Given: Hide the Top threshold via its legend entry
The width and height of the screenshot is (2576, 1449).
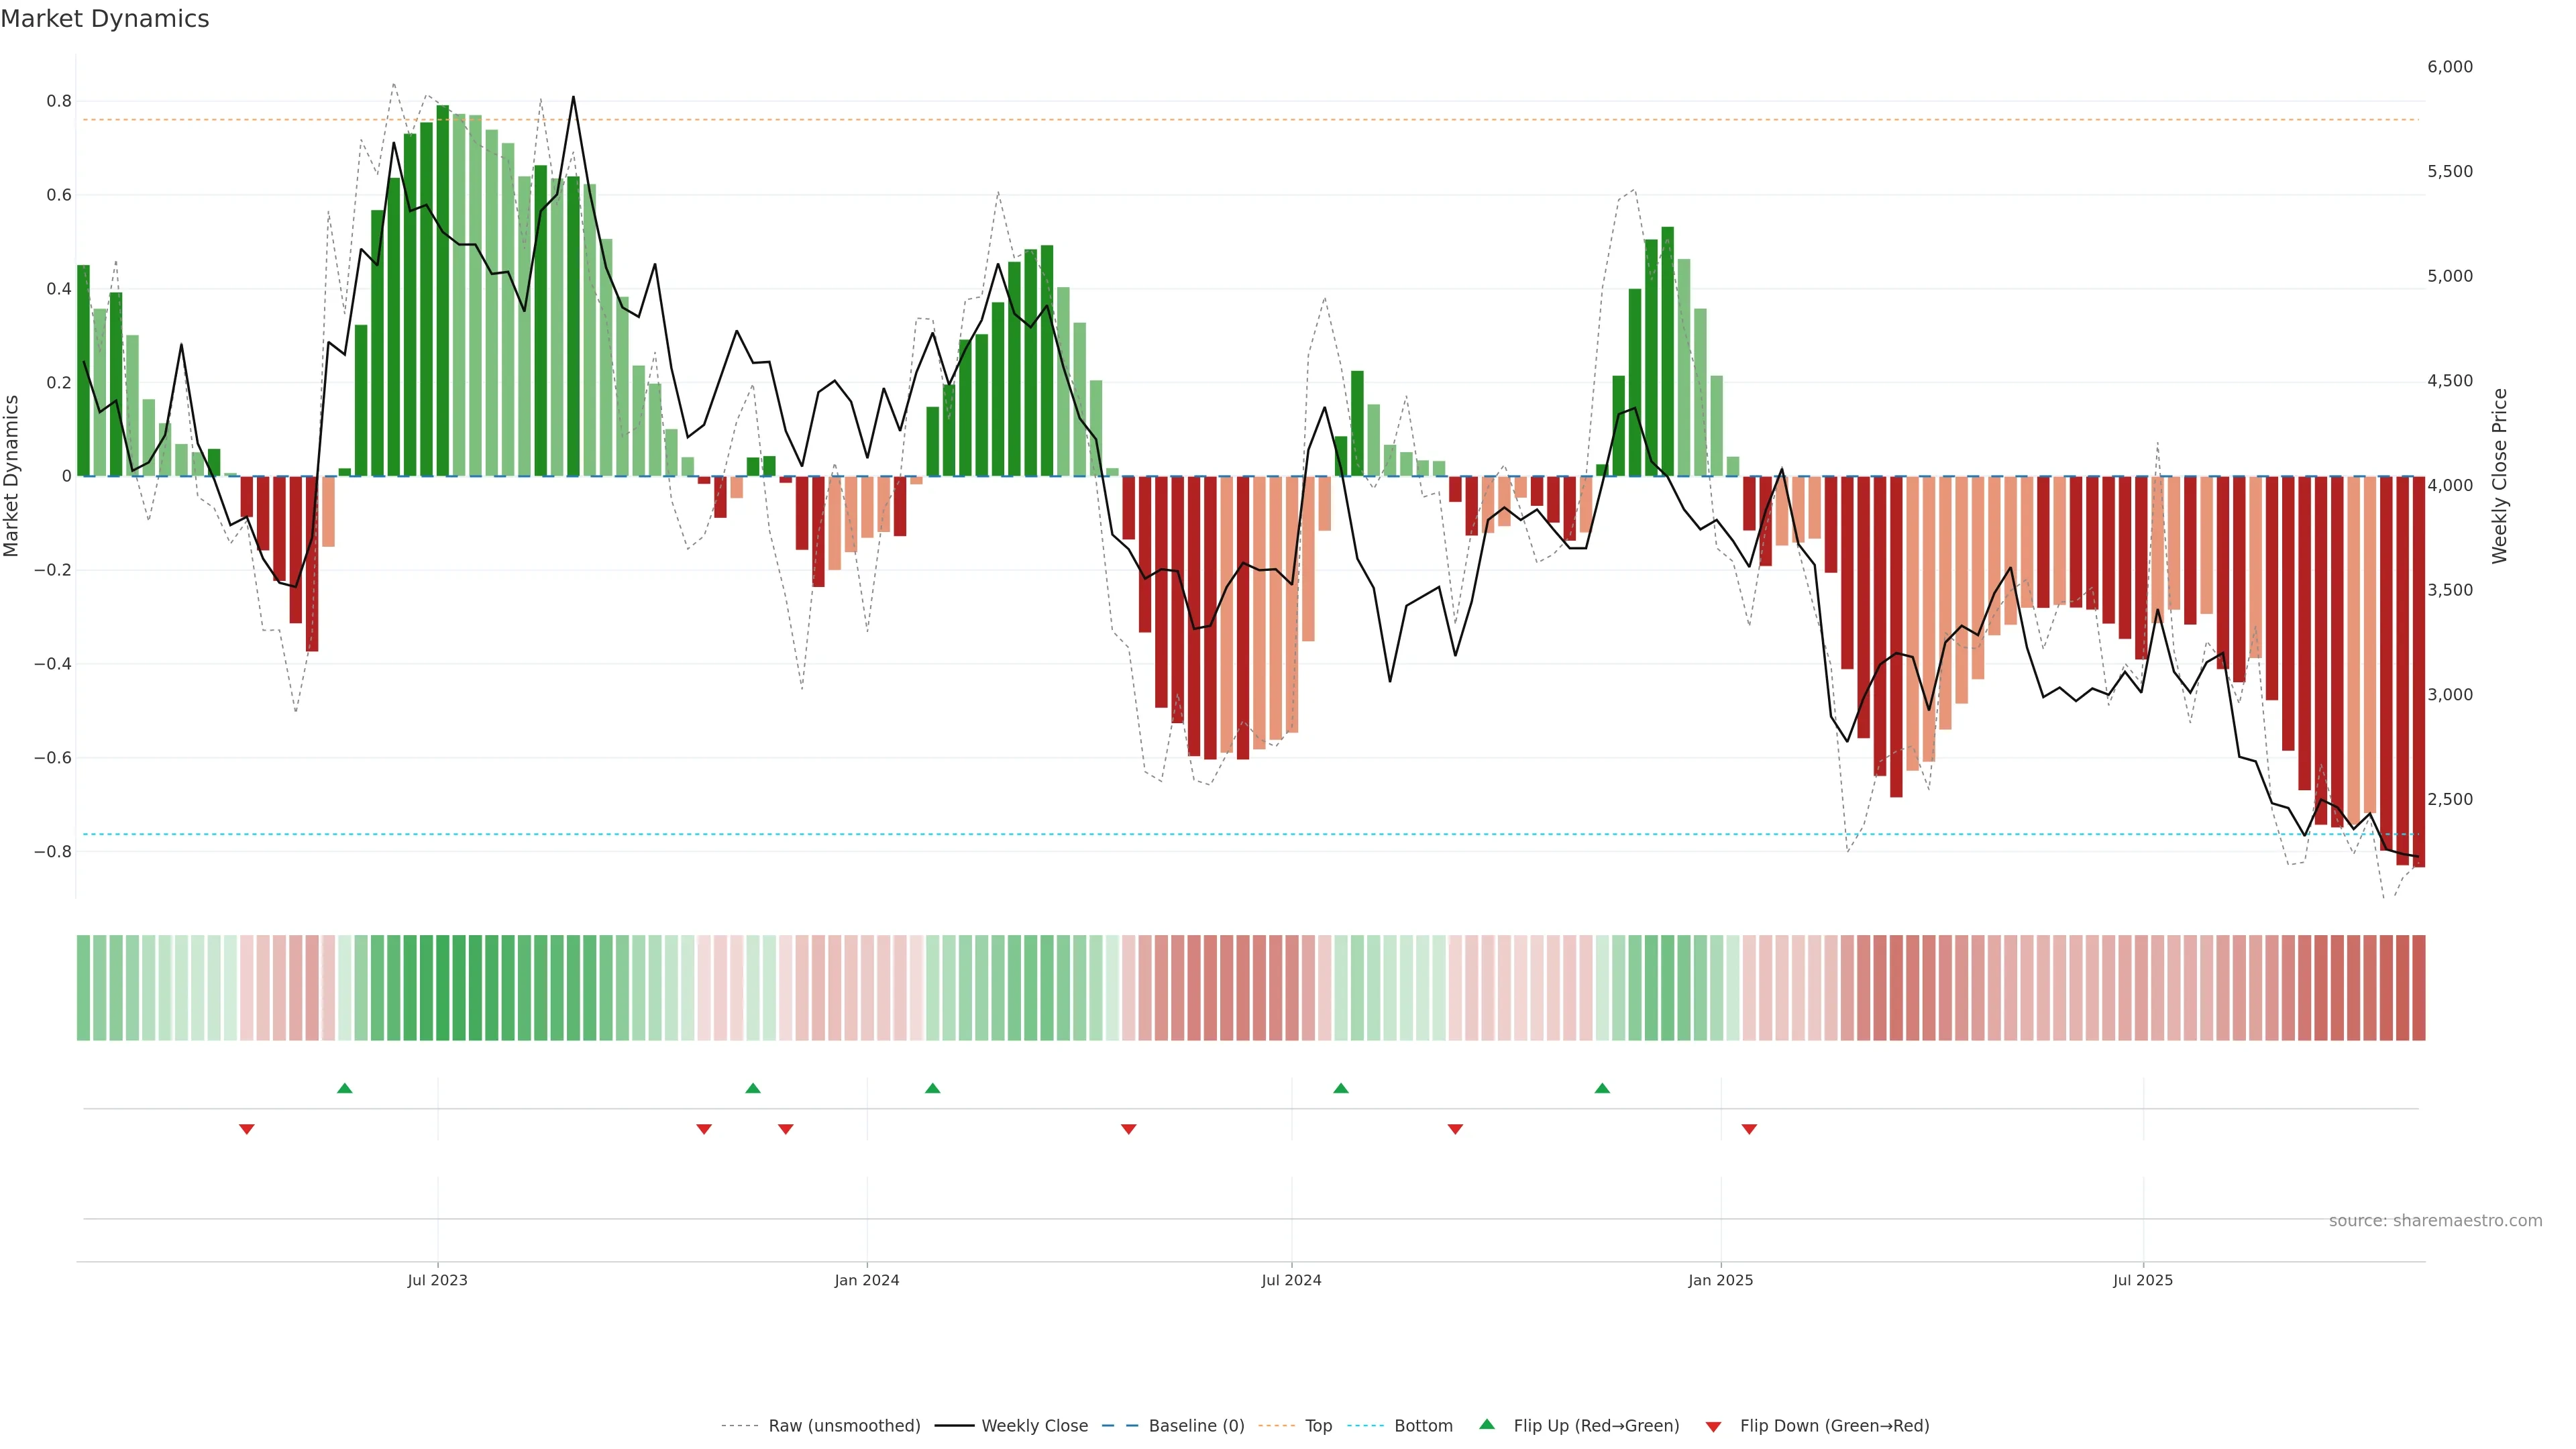Looking at the screenshot, I should pos(1318,1426).
